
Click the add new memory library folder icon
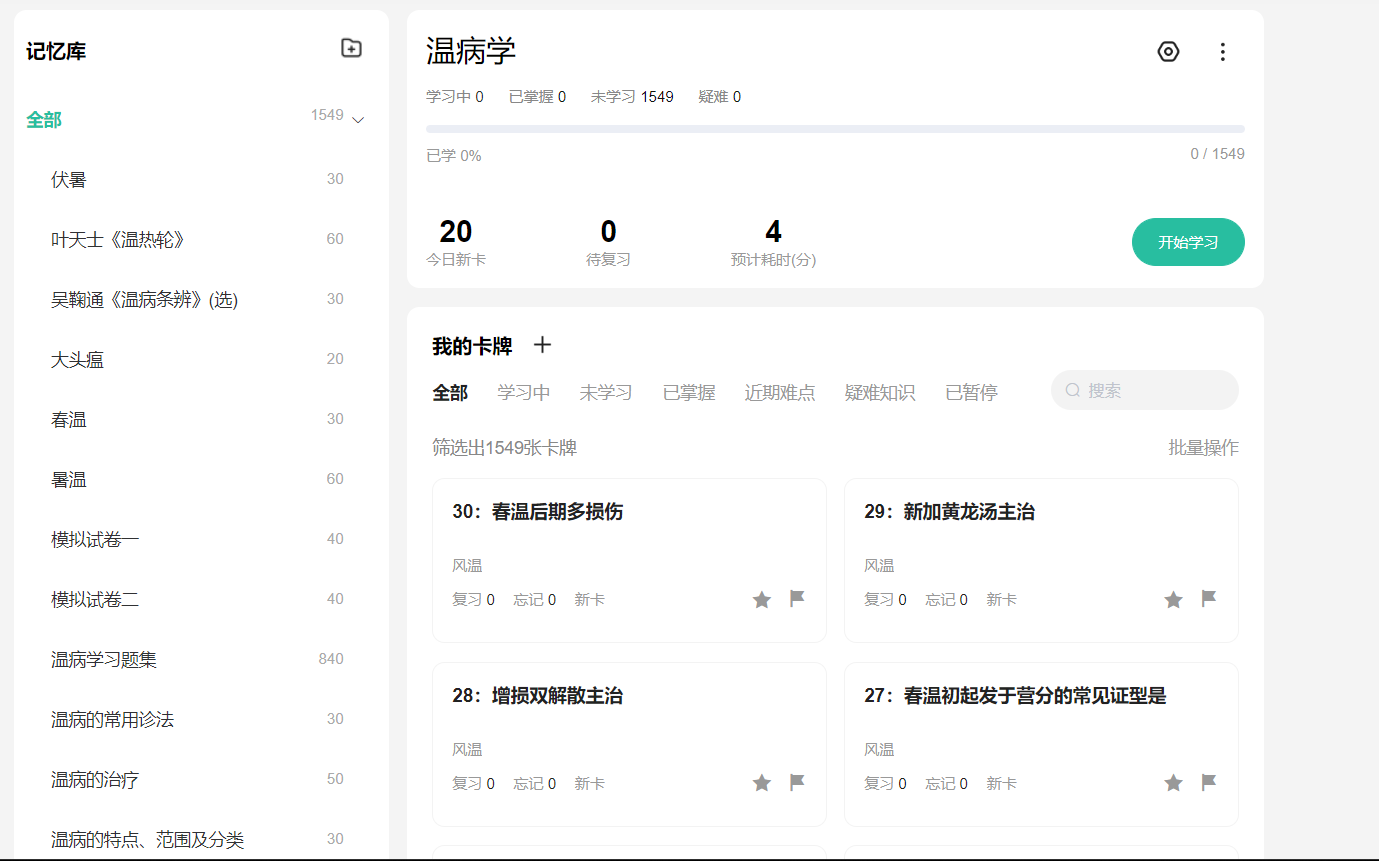351,48
